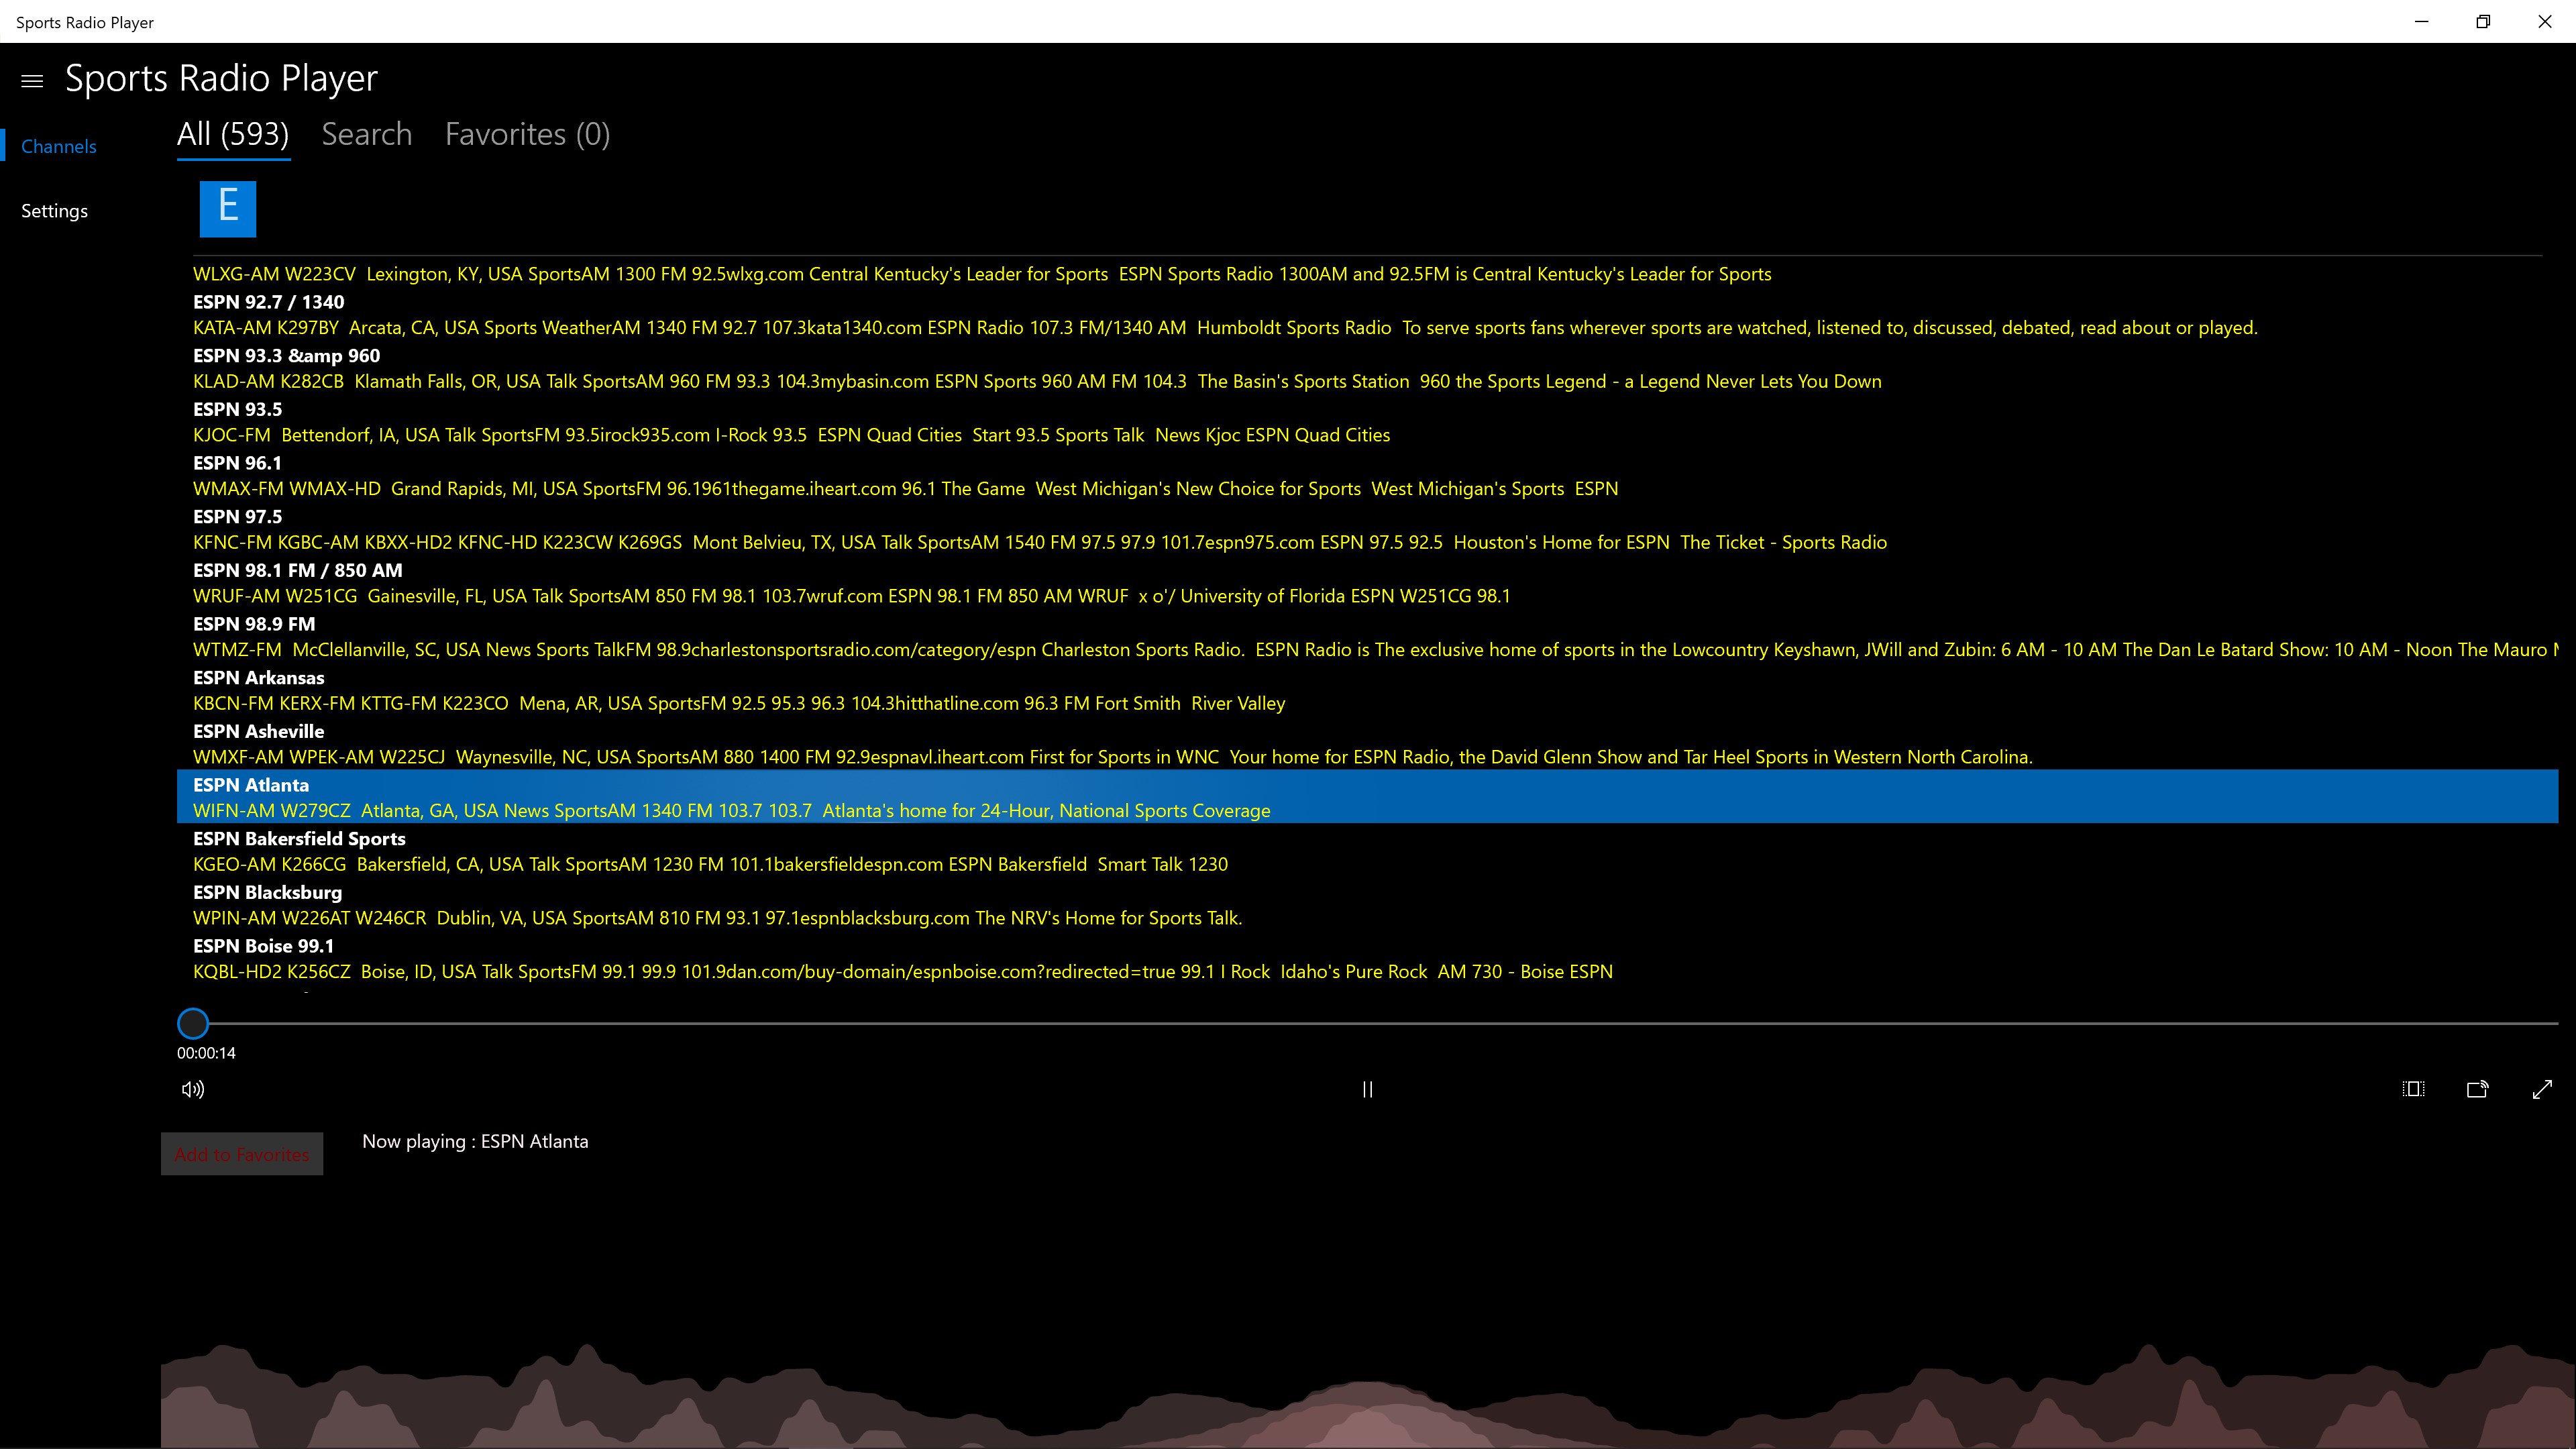Jump to letter group E tile
The width and height of the screenshot is (2576, 1449).
pos(228,208)
